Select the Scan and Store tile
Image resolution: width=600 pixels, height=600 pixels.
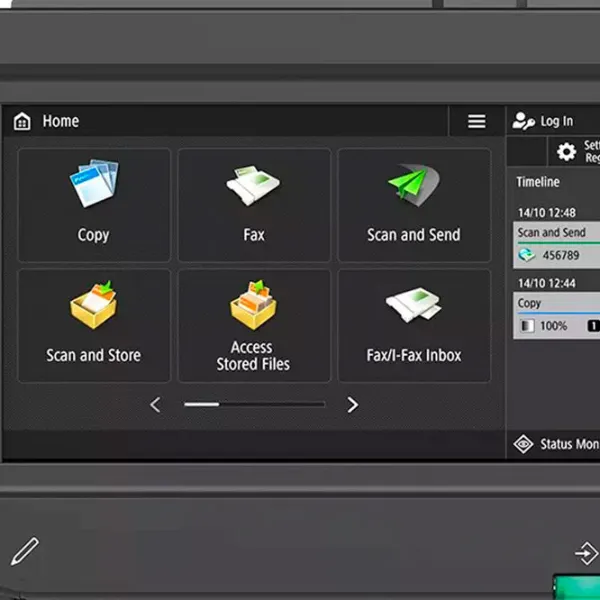click(94, 325)
